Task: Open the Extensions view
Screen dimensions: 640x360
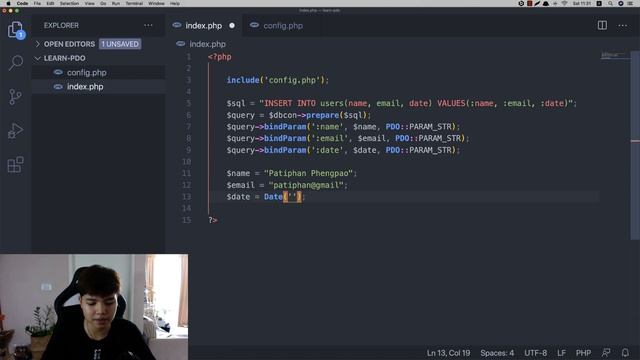Action: (x=16, y=164)
